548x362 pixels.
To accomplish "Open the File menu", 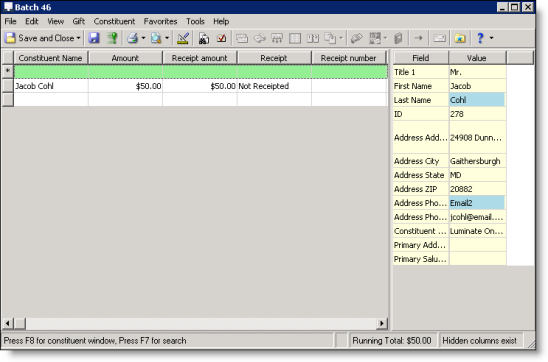I will pos(10,21).
